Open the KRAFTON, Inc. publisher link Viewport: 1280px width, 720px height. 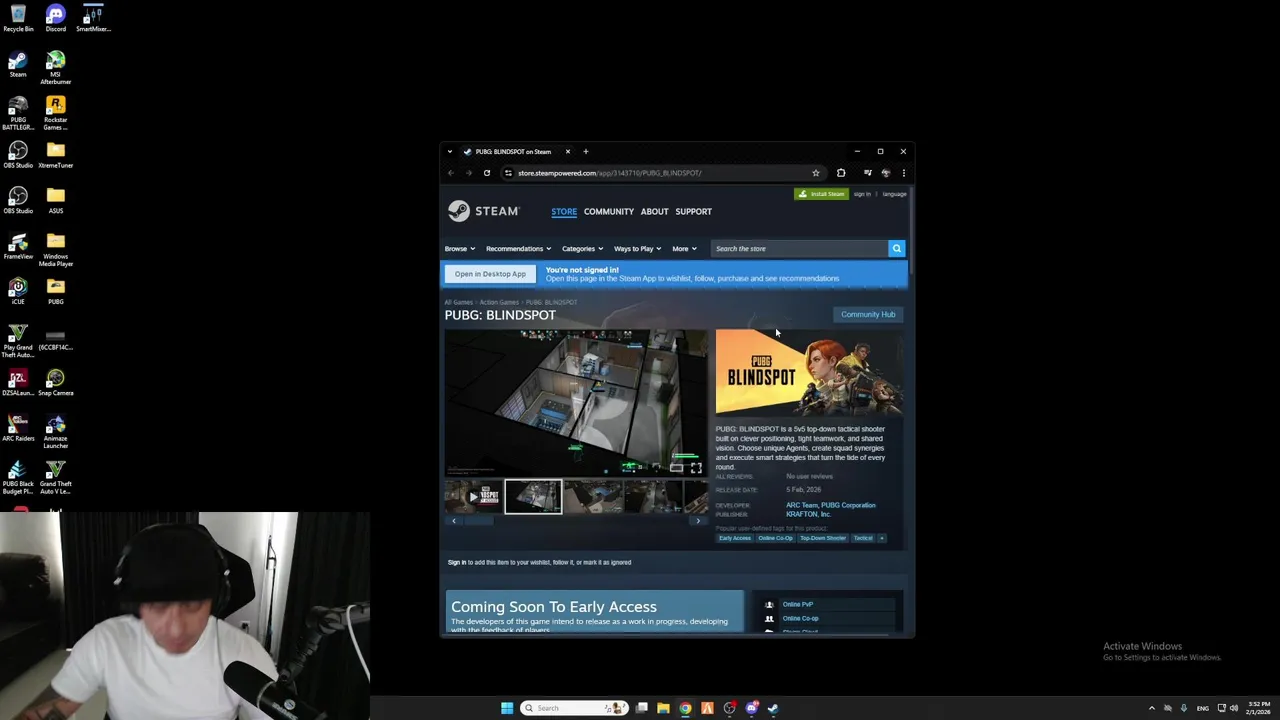[x=808, y=514]
